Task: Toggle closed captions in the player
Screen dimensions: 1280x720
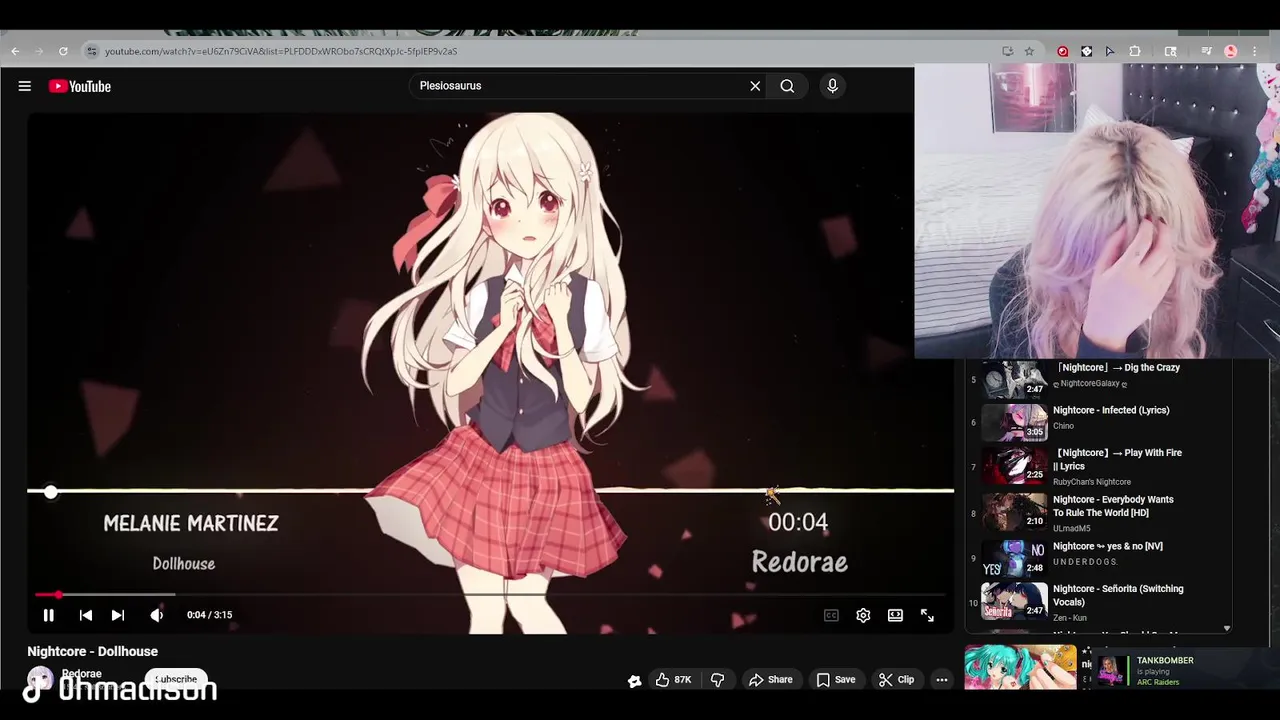Action: pos(831,615)
